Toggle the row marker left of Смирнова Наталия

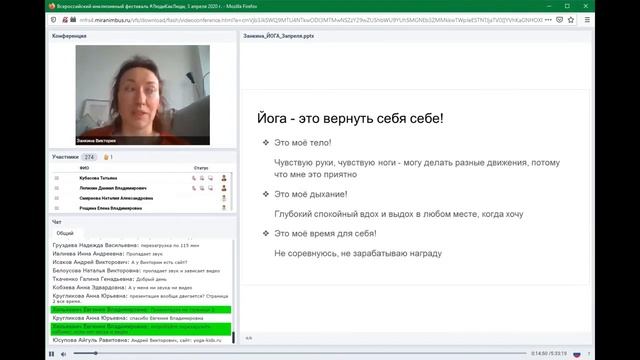(x=57, y=198)
